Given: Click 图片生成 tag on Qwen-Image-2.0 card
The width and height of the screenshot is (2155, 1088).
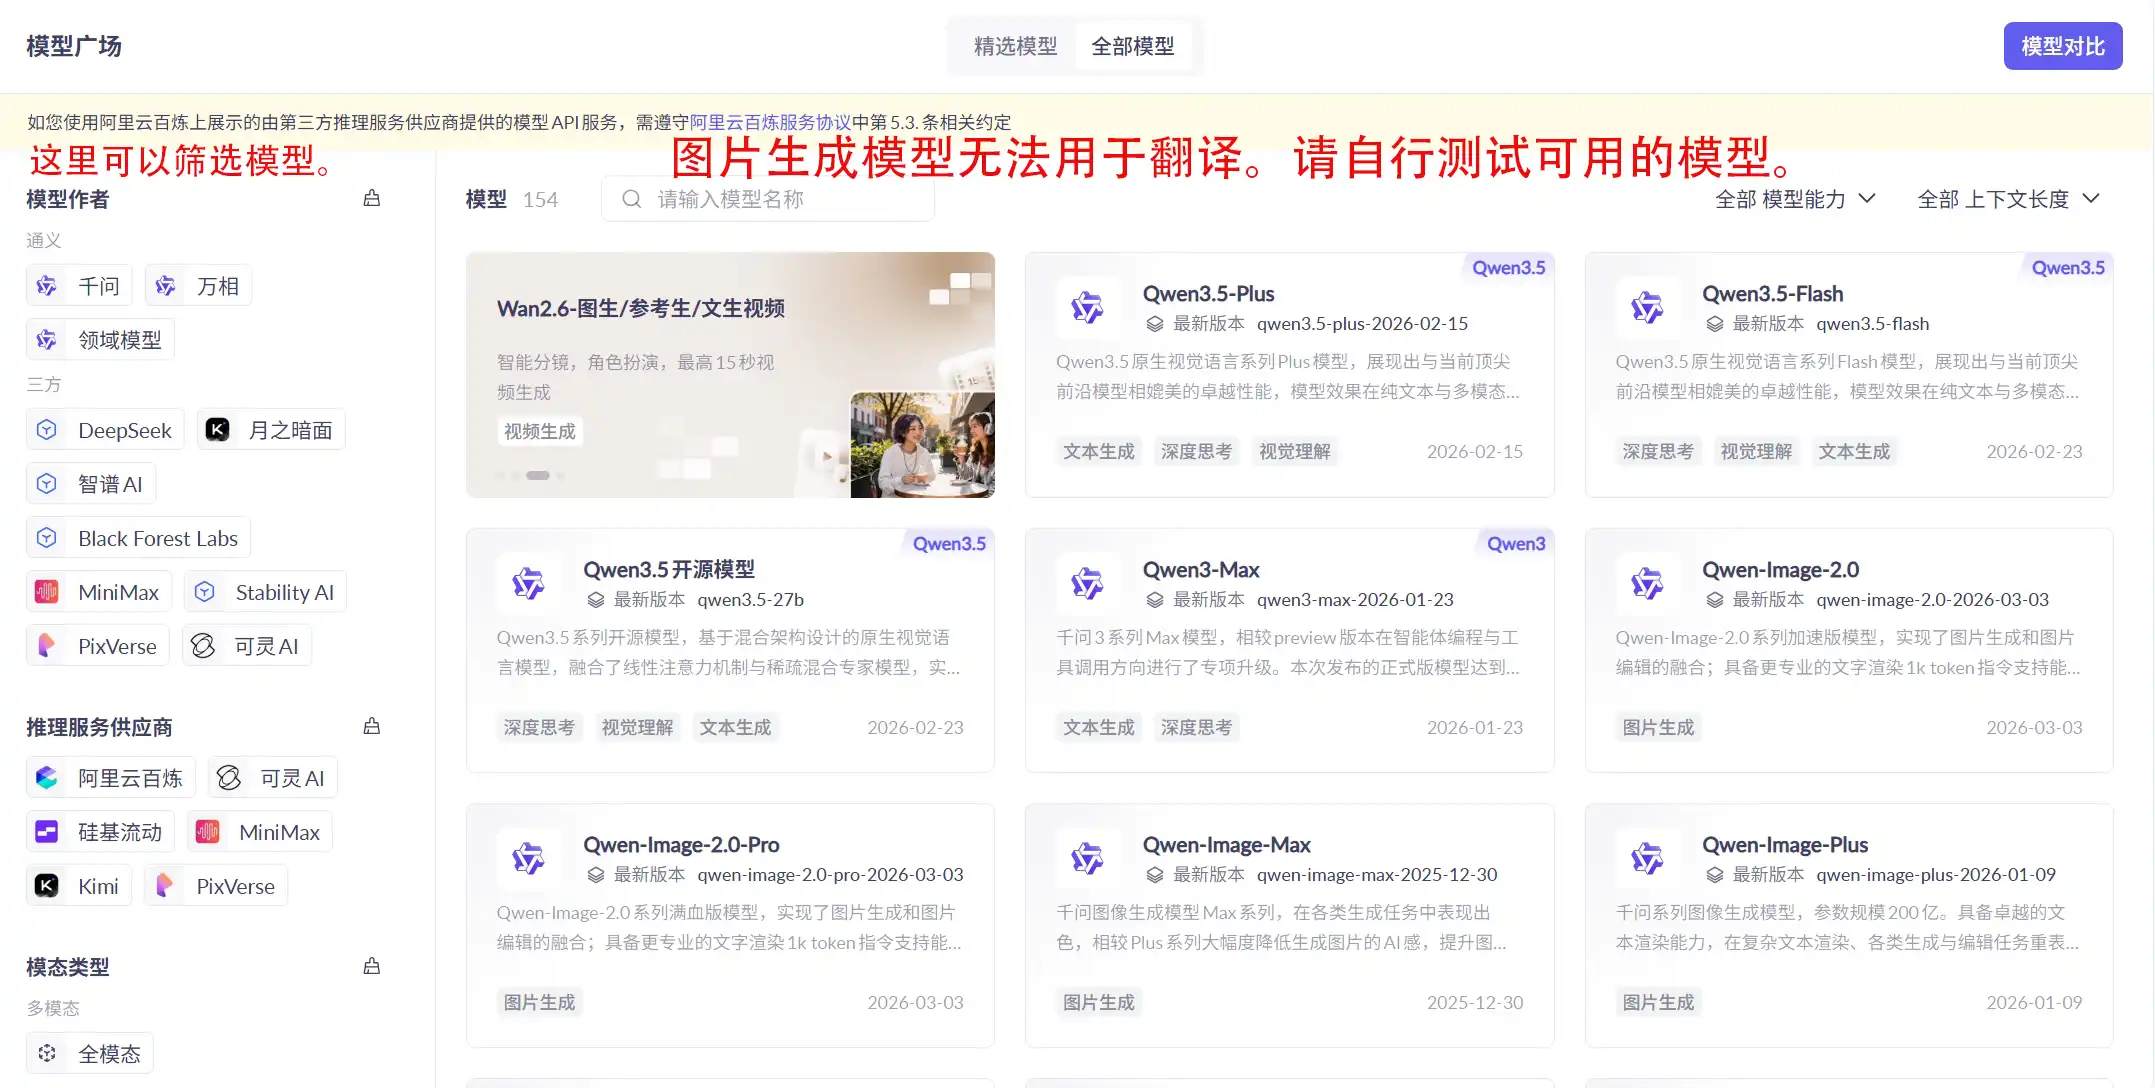Looking at the screenshot, I should (x=1658, y=727).
